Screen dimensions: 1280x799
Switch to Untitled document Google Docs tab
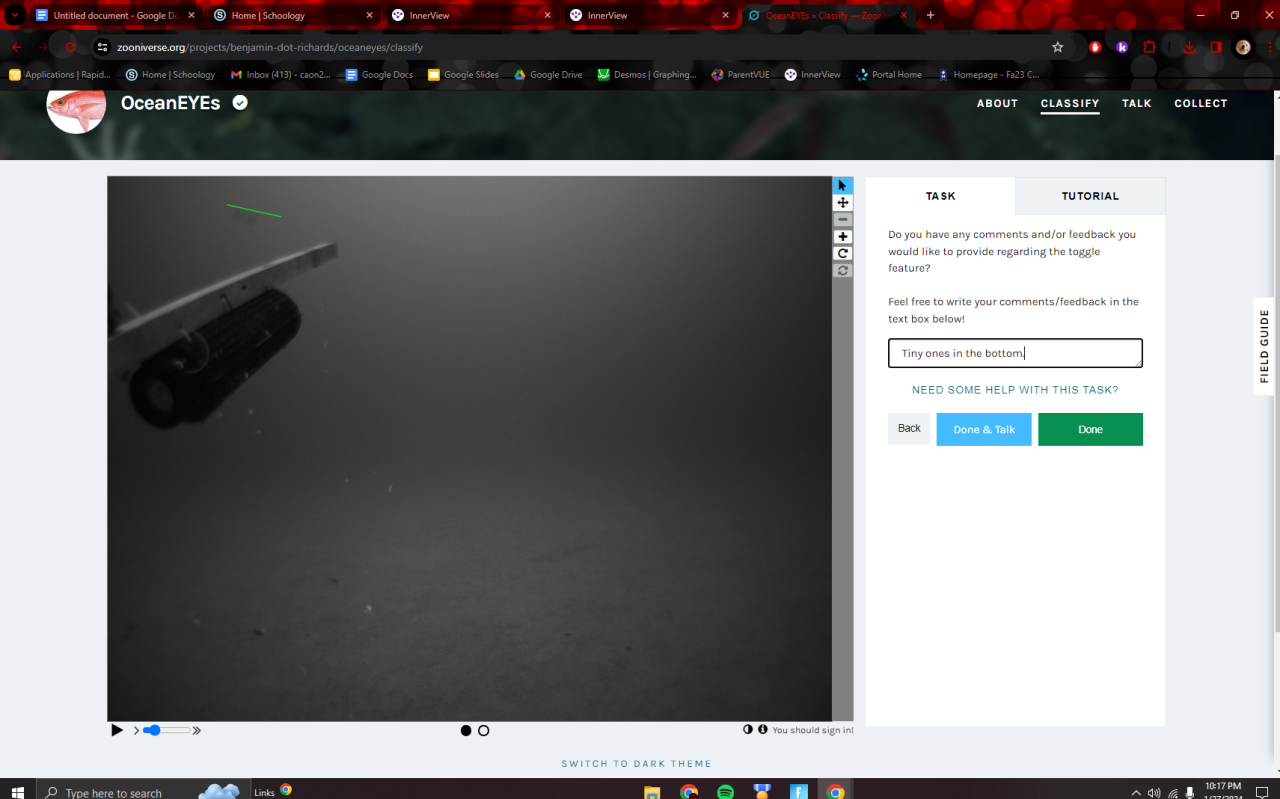115,16
